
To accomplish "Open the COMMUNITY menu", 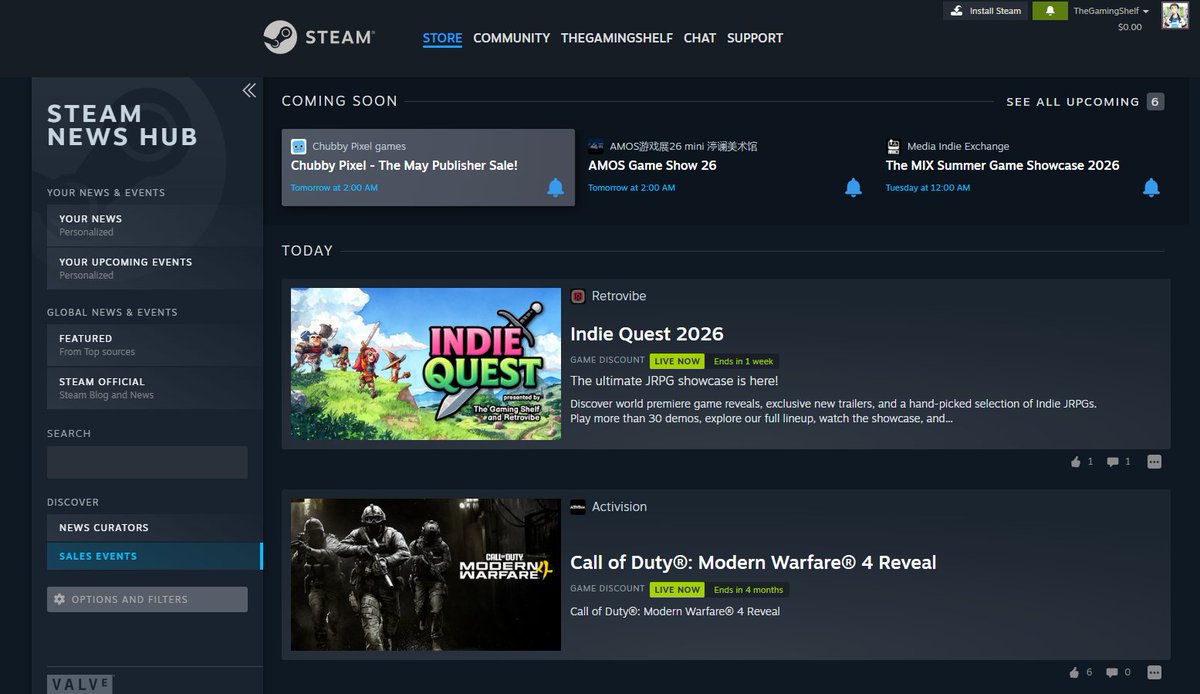I will pyautogui.click(x=511, y=38).
